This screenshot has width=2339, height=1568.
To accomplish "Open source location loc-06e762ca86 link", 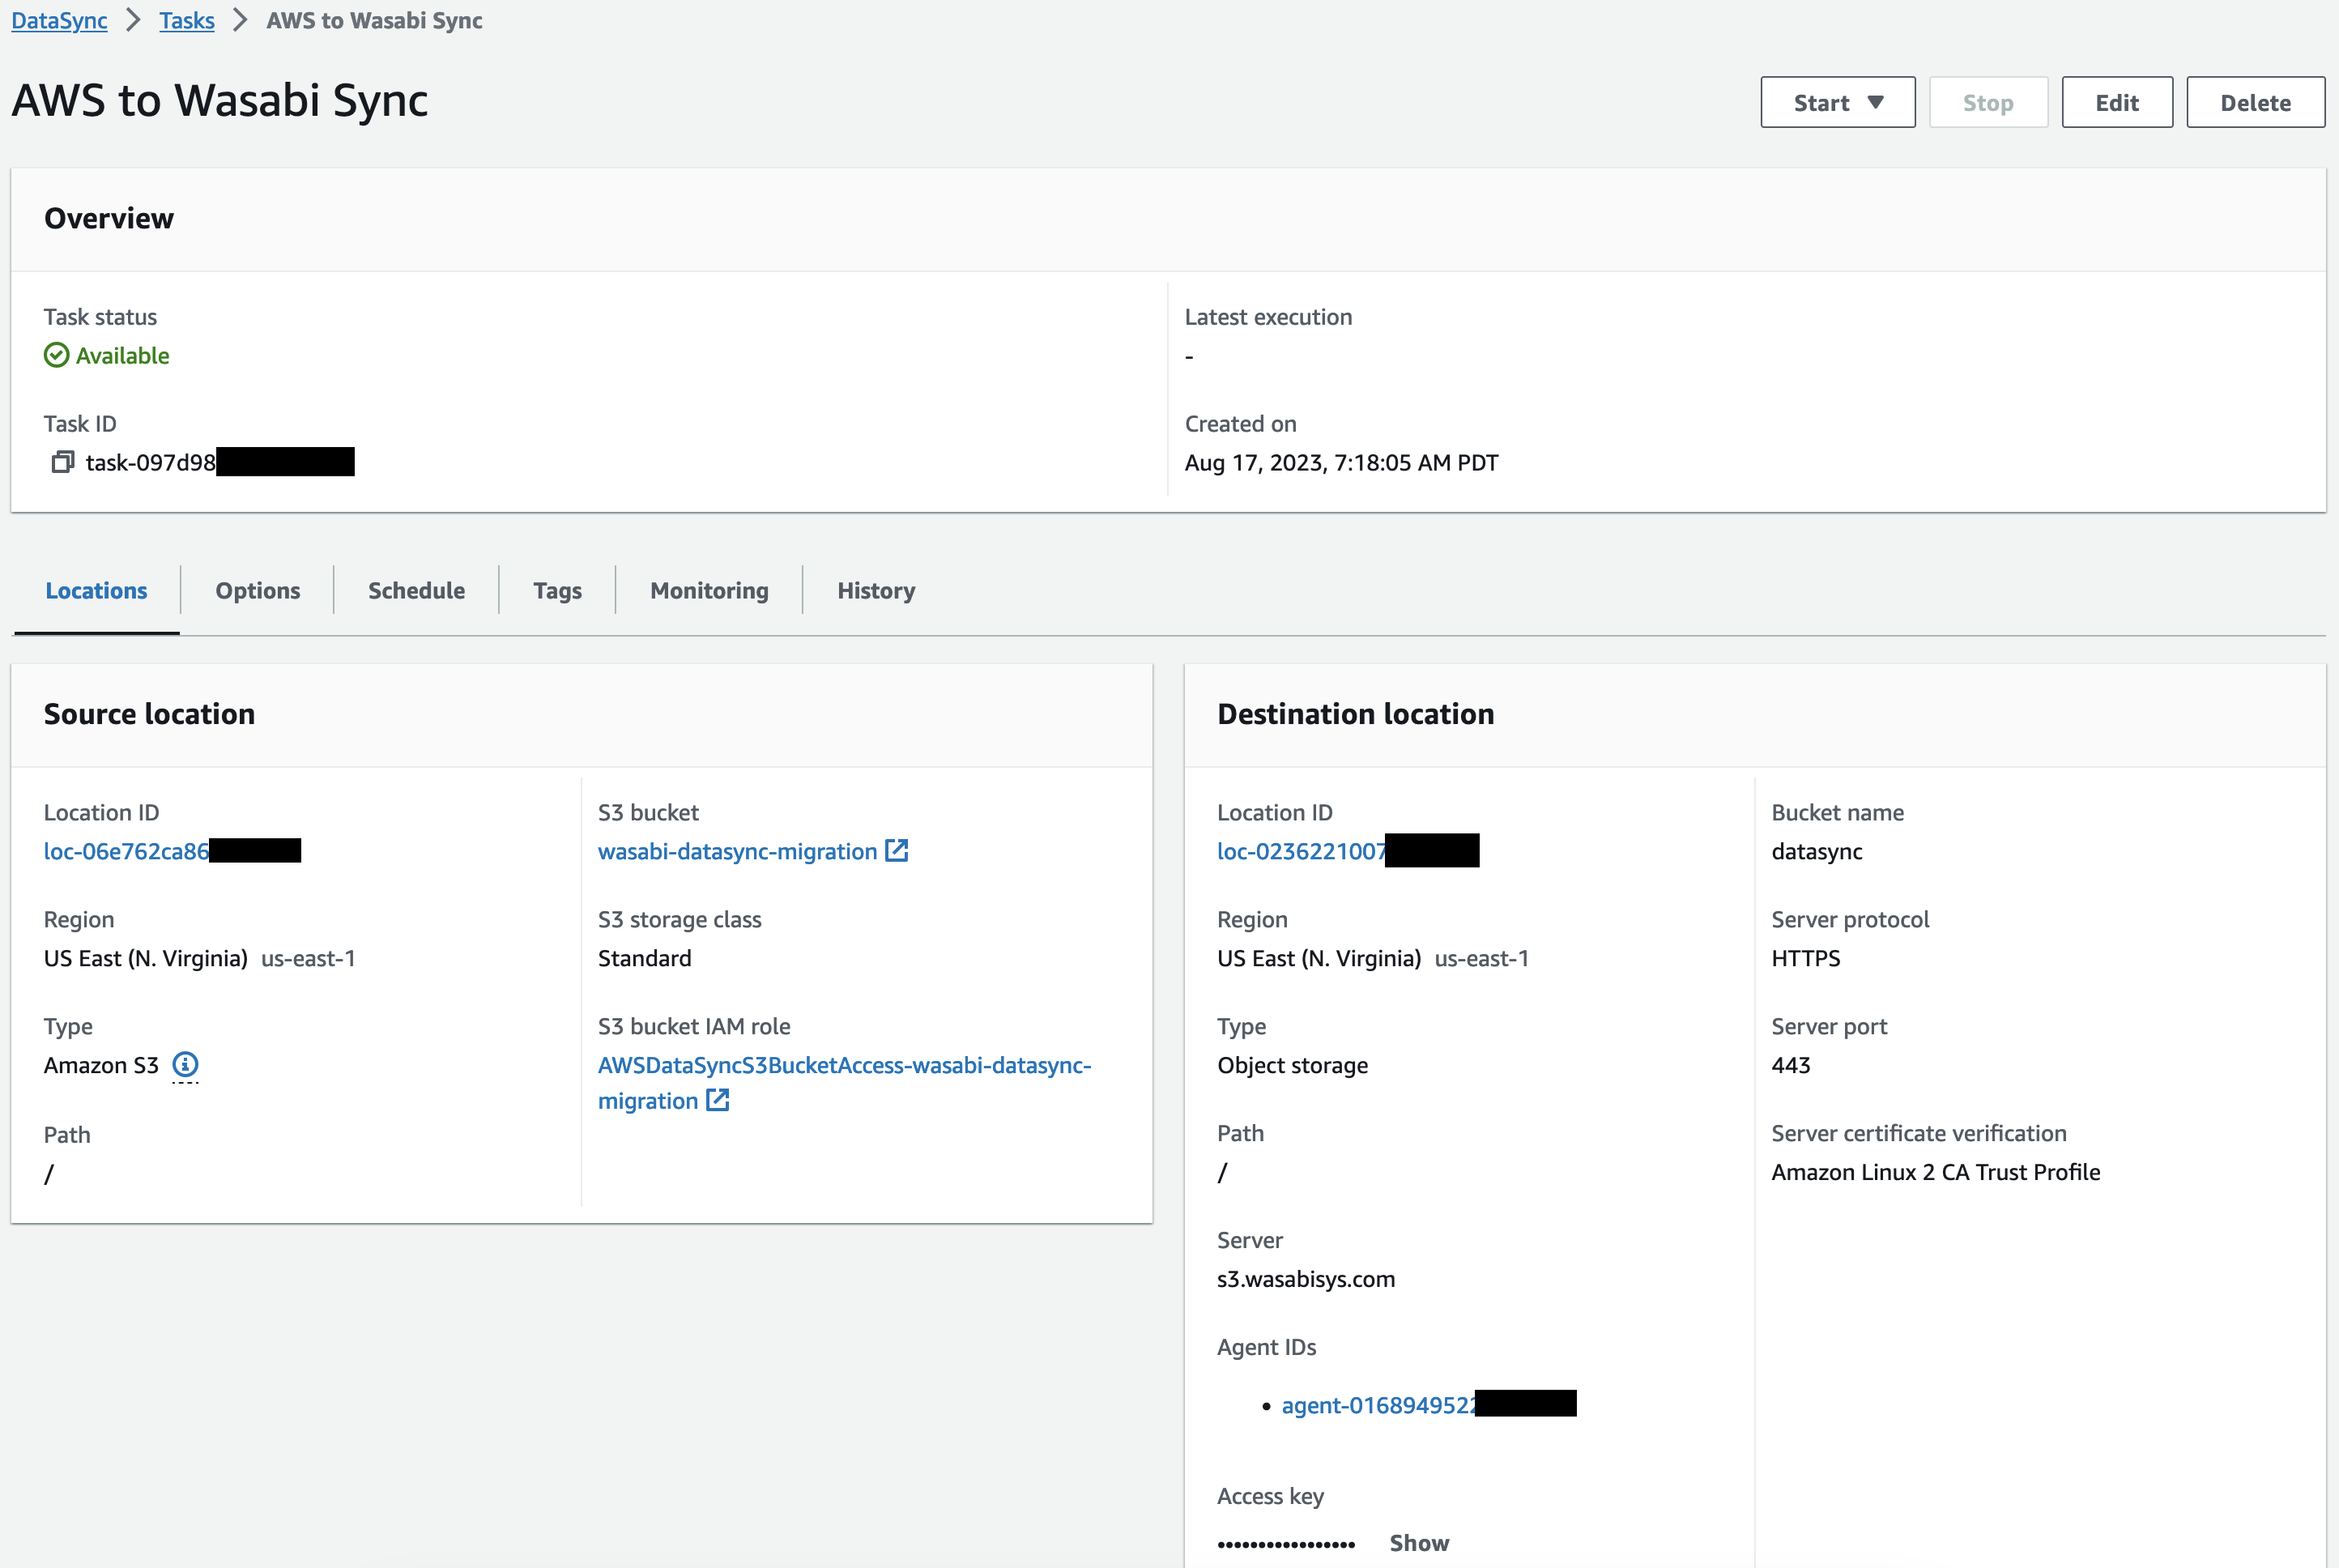I will [126, 851].
